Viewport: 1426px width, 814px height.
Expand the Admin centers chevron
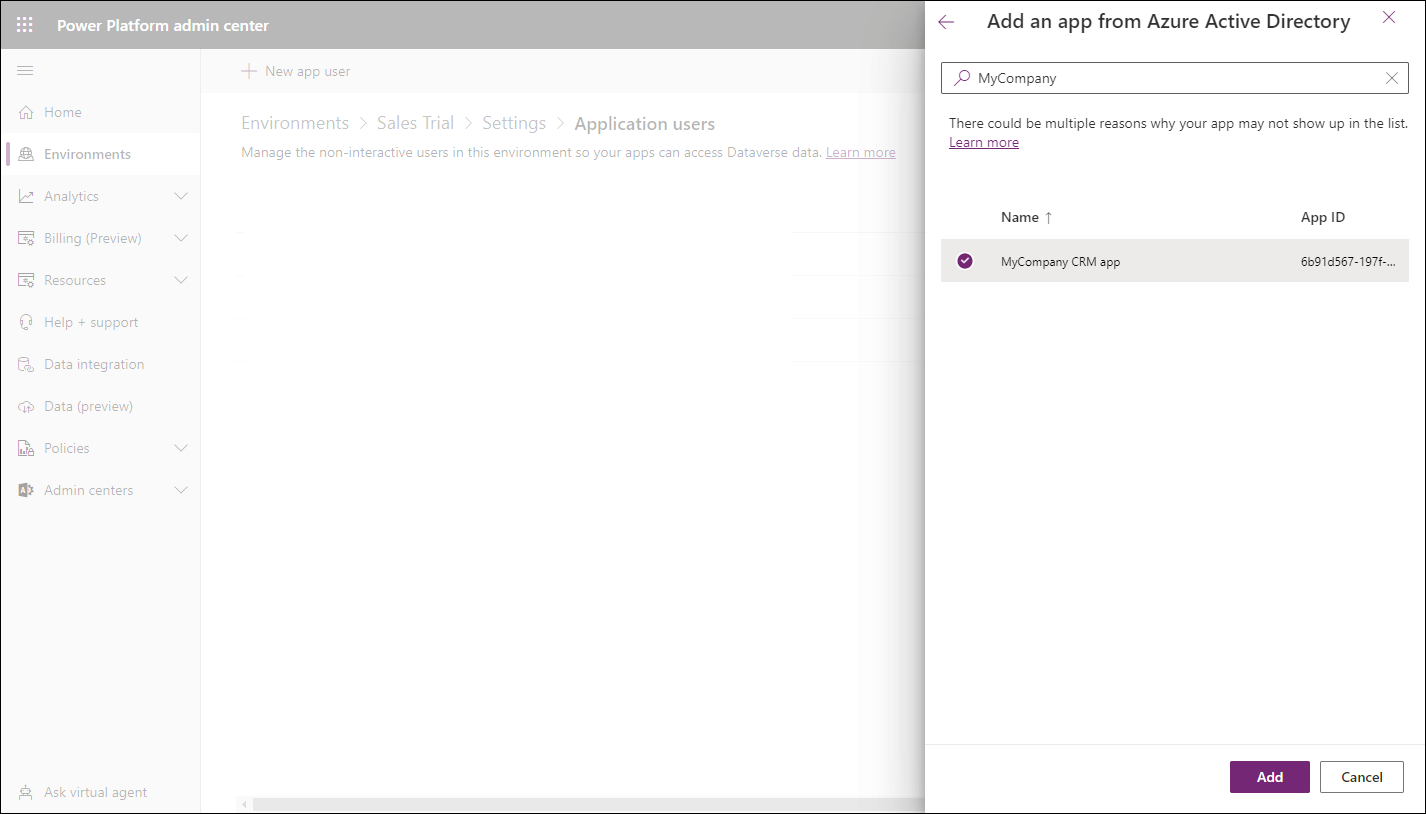181,490
